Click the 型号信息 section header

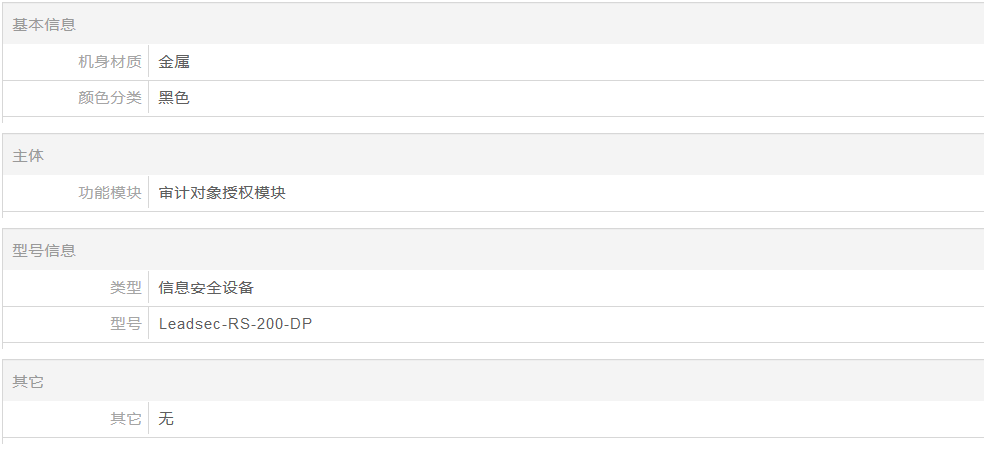click(44, 251)
